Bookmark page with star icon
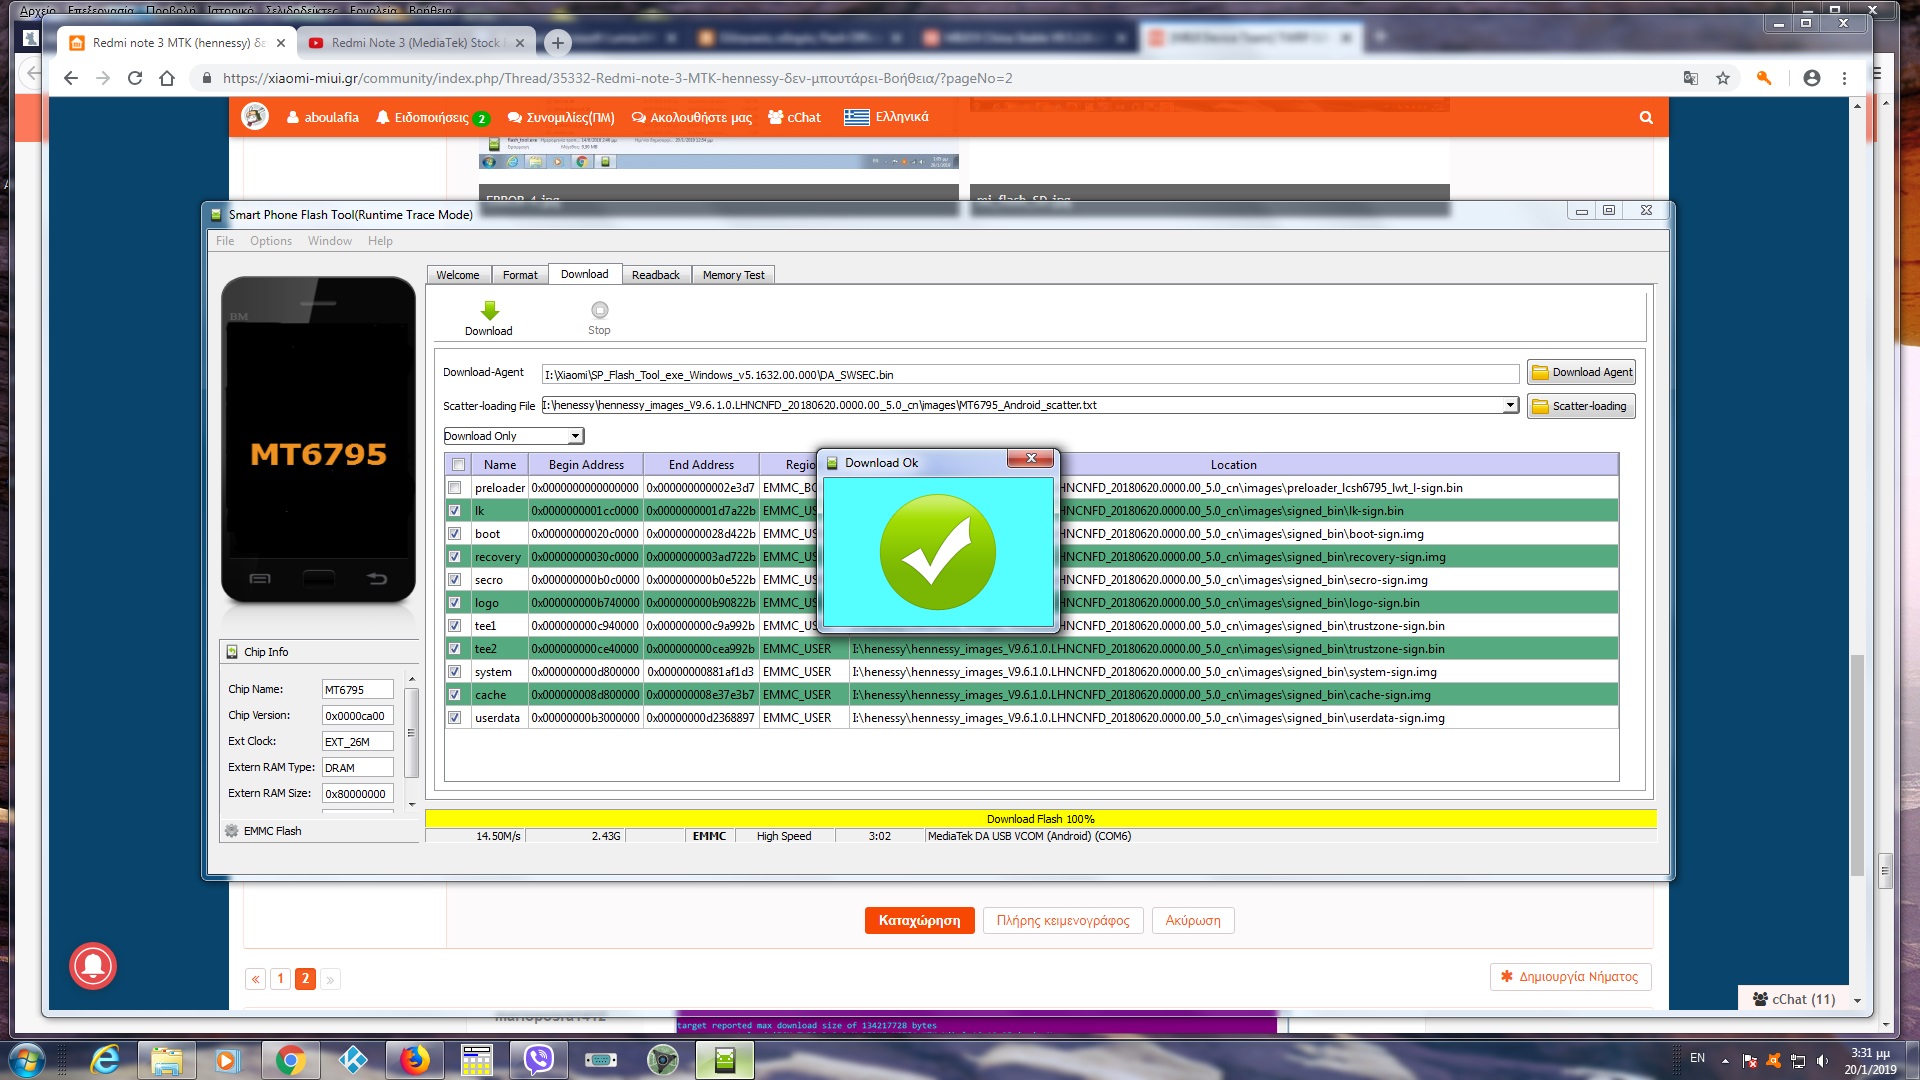Viewport: 1920px width, 1080px height. (1723, 78)
